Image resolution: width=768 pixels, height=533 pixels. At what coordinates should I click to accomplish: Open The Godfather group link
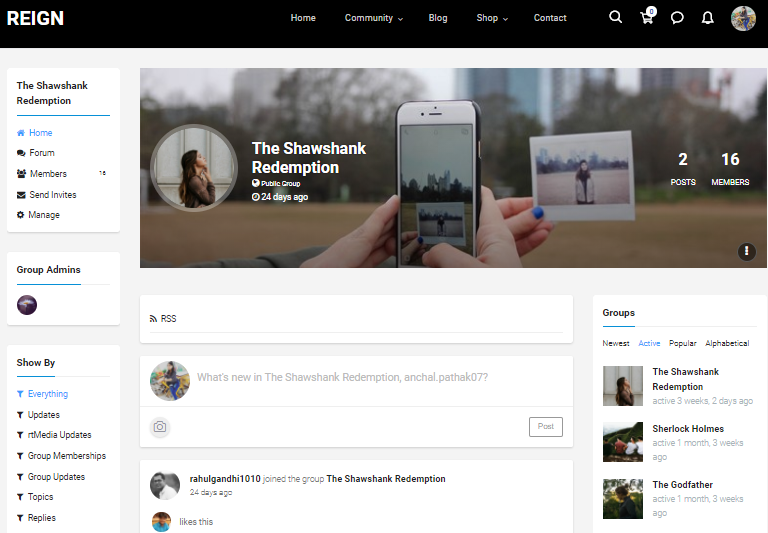click(682, 485)
